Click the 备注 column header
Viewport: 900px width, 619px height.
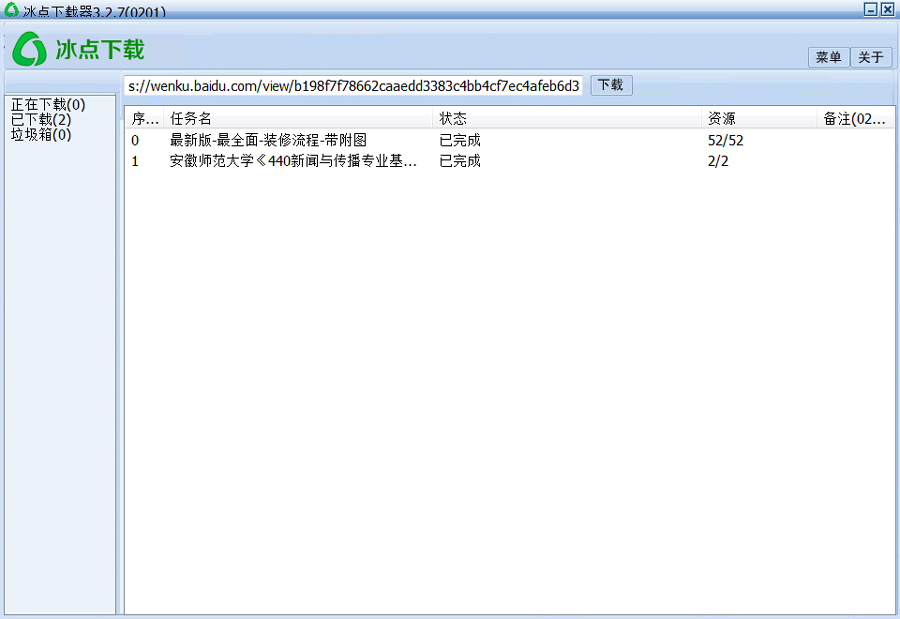tap(854, 119)
